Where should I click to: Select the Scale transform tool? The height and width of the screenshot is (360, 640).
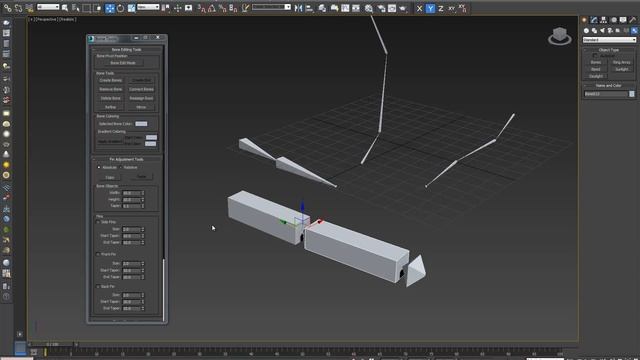131,8
